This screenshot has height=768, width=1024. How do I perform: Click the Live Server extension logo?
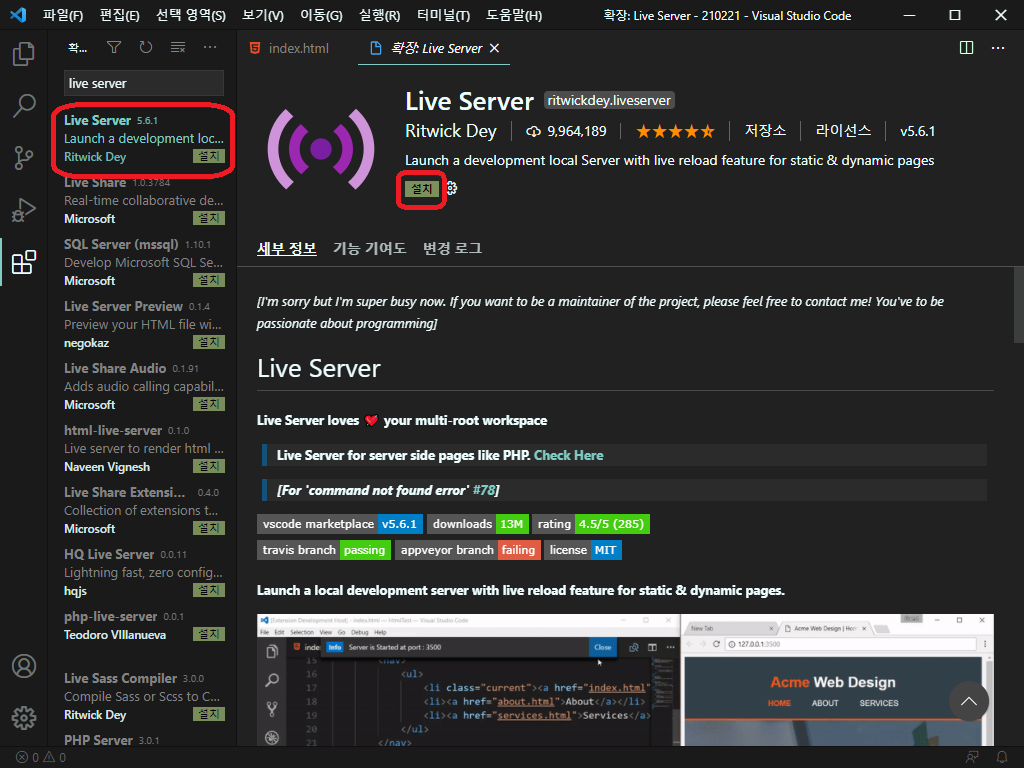321,149
